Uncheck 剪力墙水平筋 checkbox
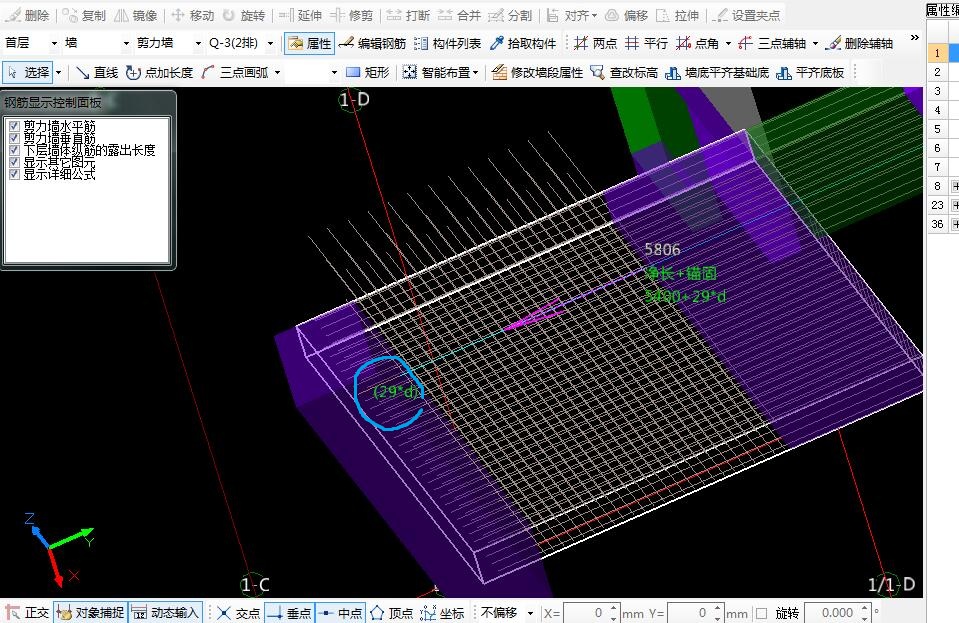The height and width of the screenshot is (623, 959). pyautogui.click(x=14, y=127)
